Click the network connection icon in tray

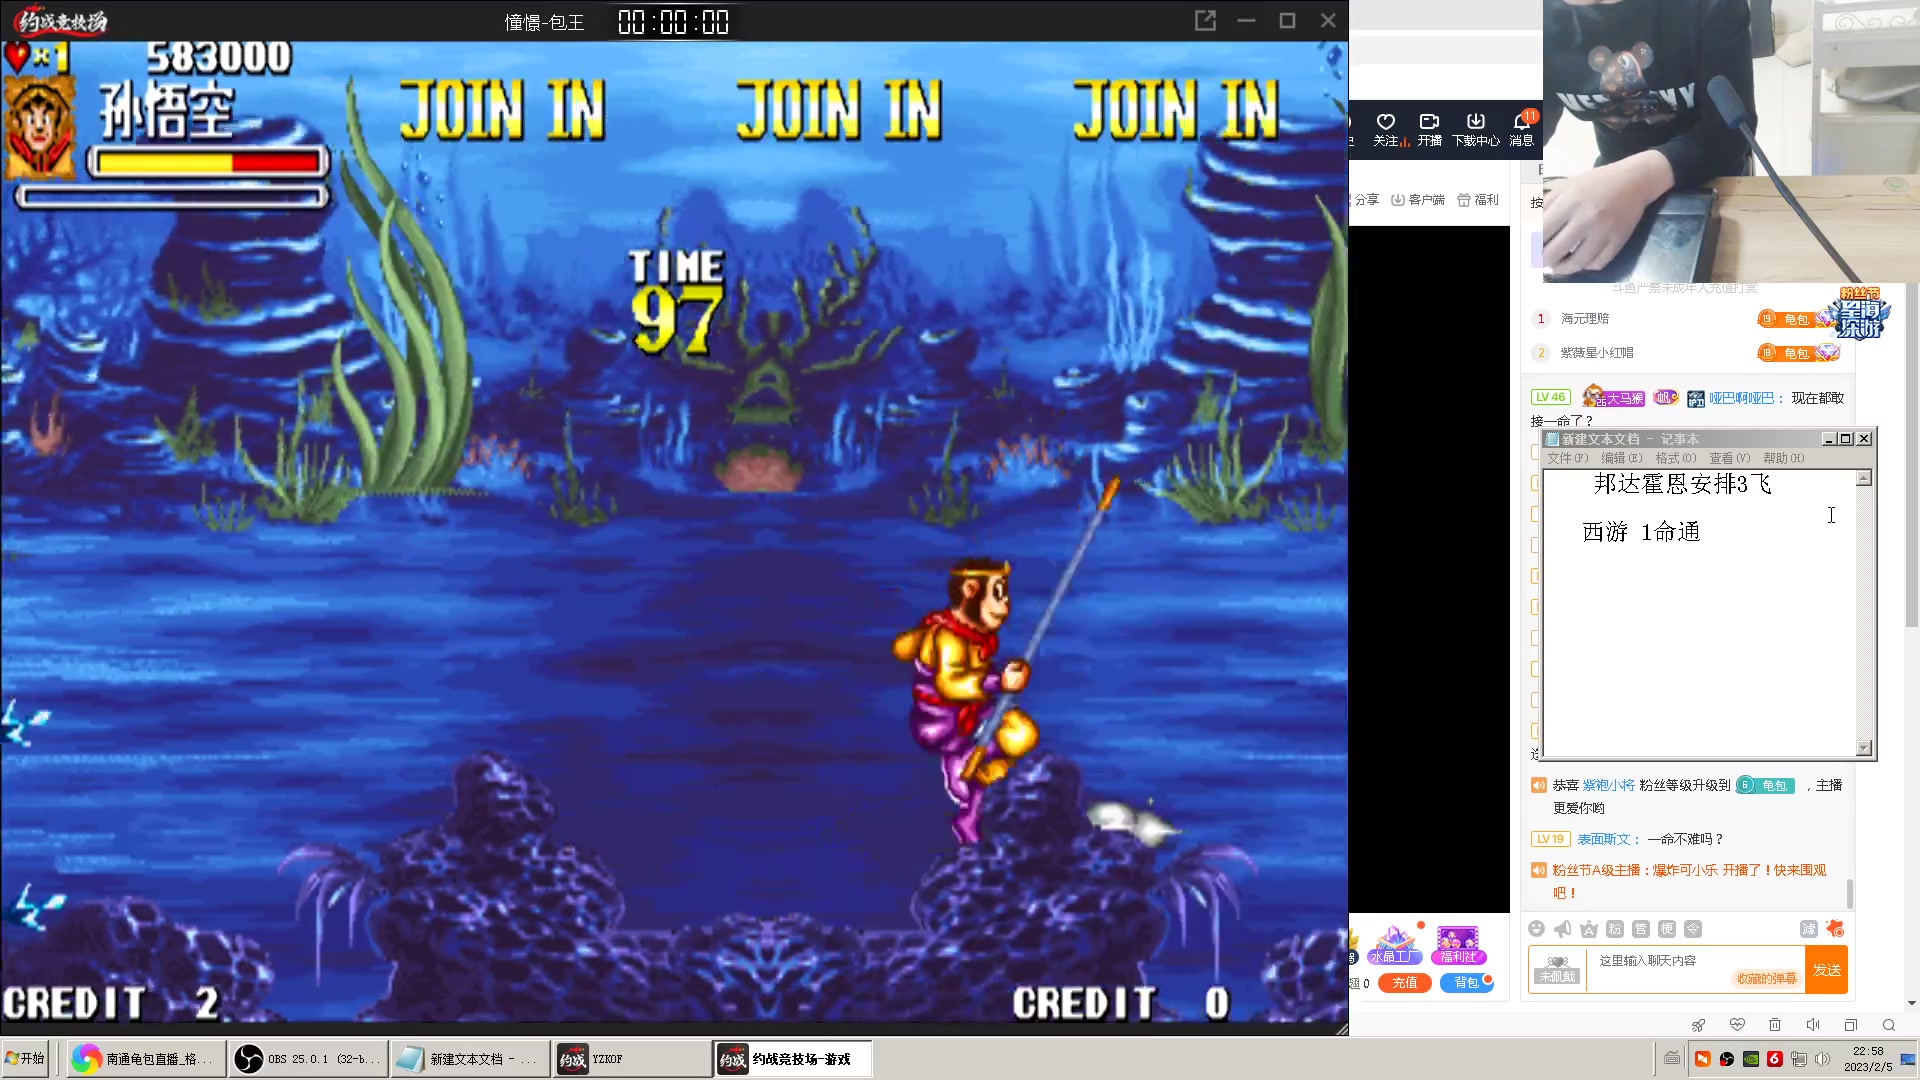pyautogui.click(x=1799, y=1059)
